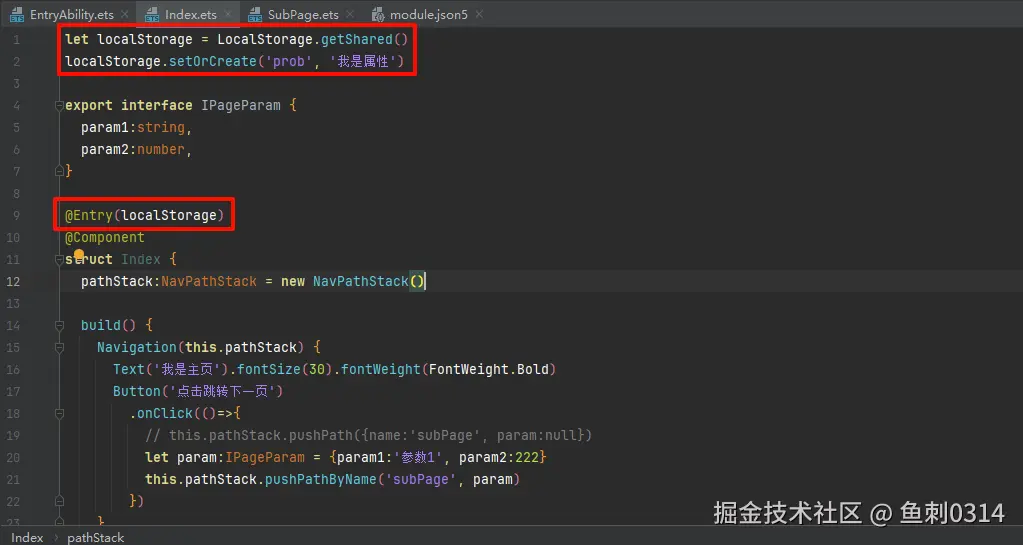Viewport: 1023px width, 545px height.
Task: Click the Index breadcrumb in the bottom bar
Action: 27,537
